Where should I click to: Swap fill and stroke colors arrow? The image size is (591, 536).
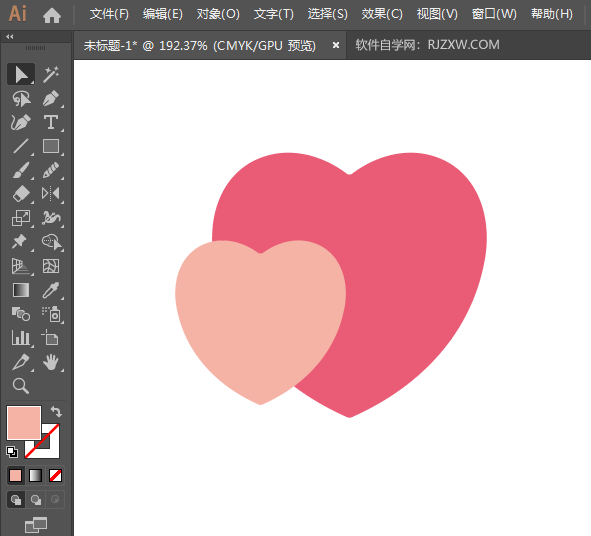pyautogui.click(x=56, y=411)
